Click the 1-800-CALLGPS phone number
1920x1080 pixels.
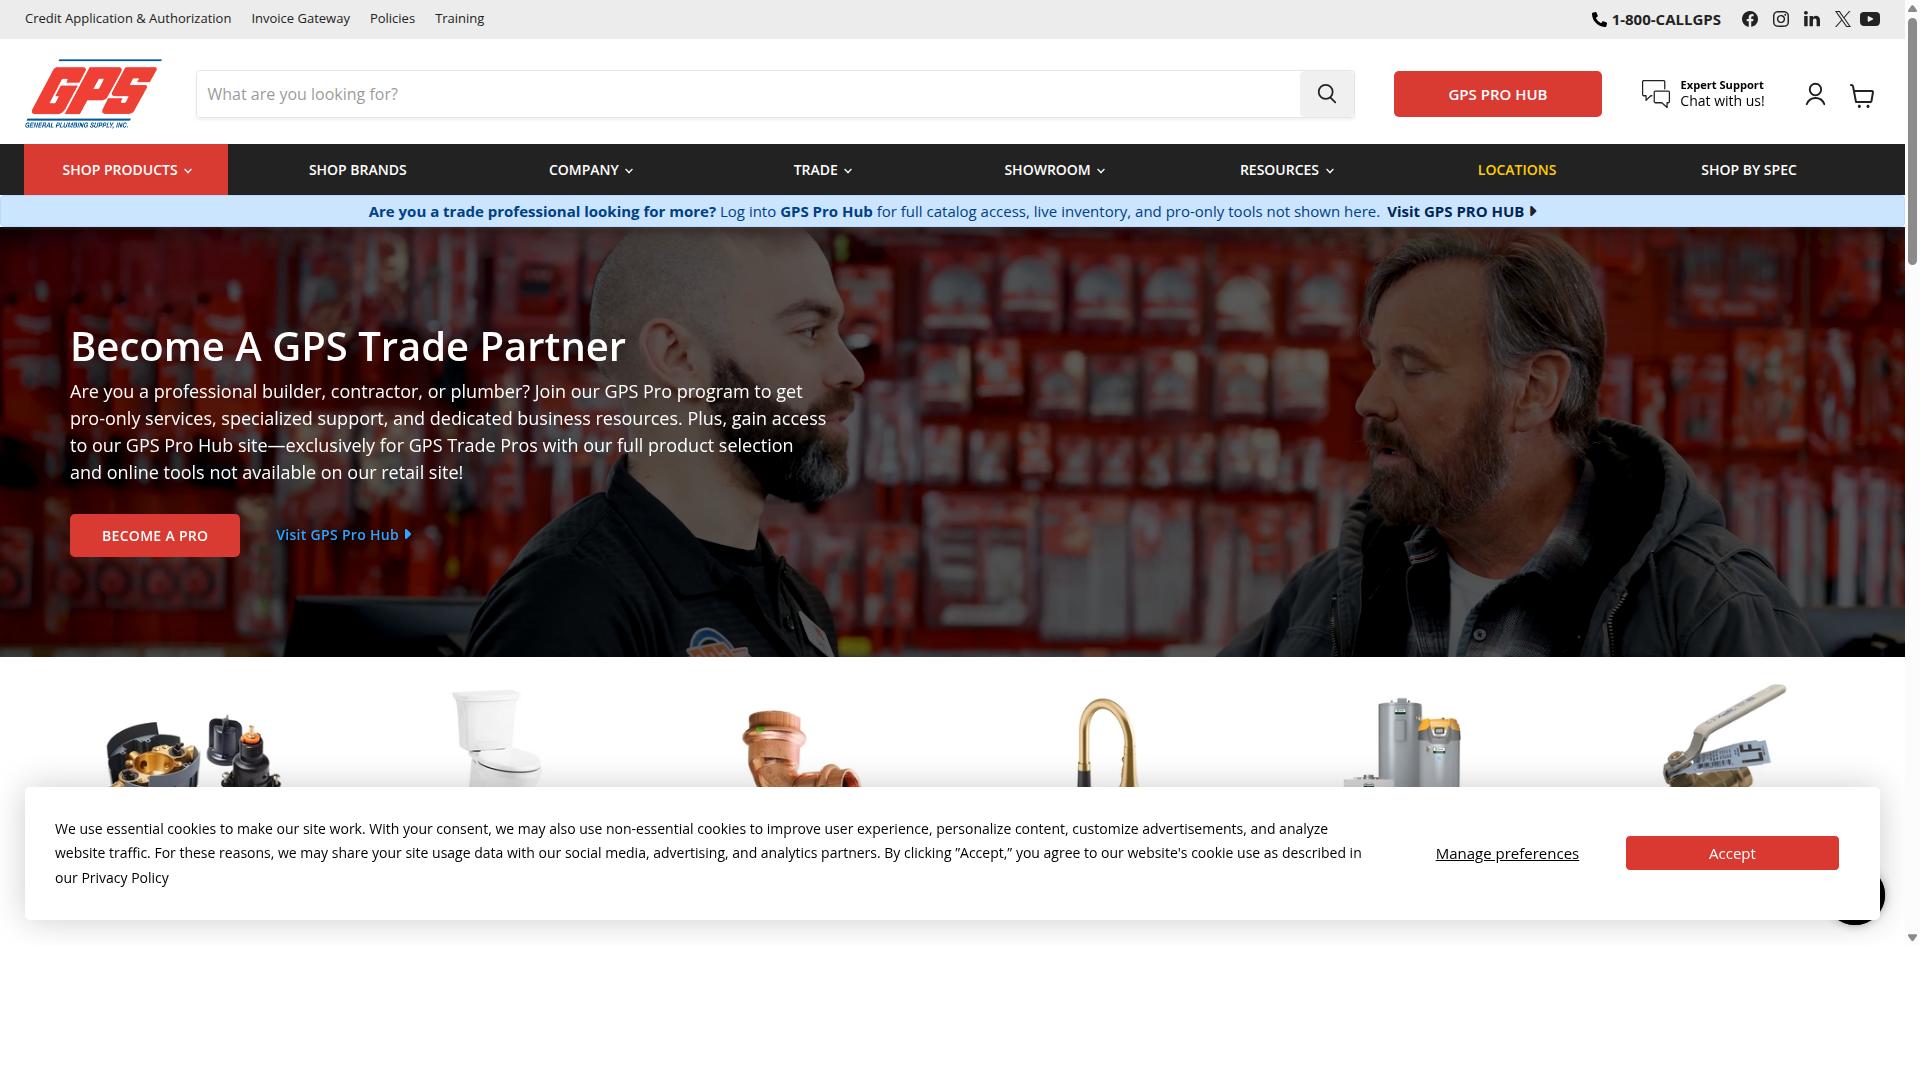[x=1666, y=19]
